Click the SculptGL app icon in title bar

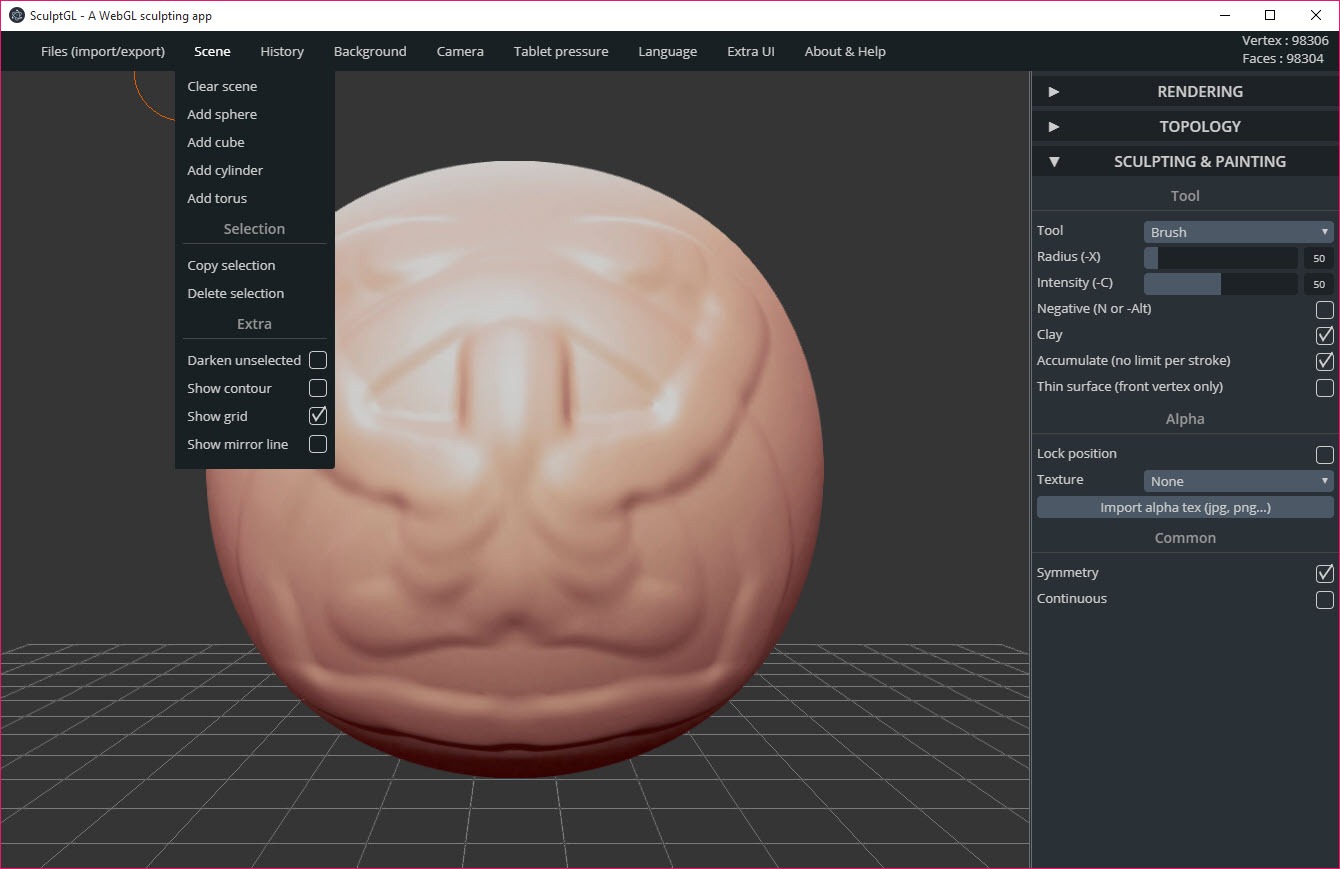17,15
